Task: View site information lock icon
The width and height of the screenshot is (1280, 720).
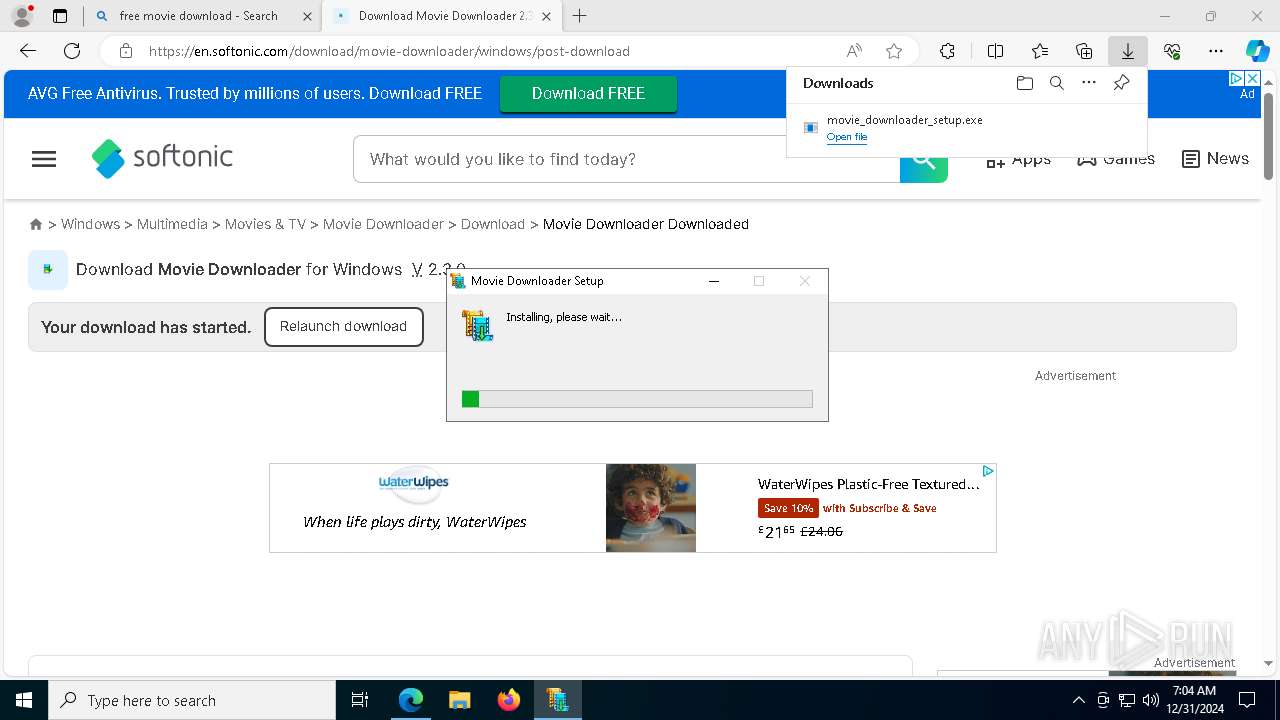Action: point(125,51)
